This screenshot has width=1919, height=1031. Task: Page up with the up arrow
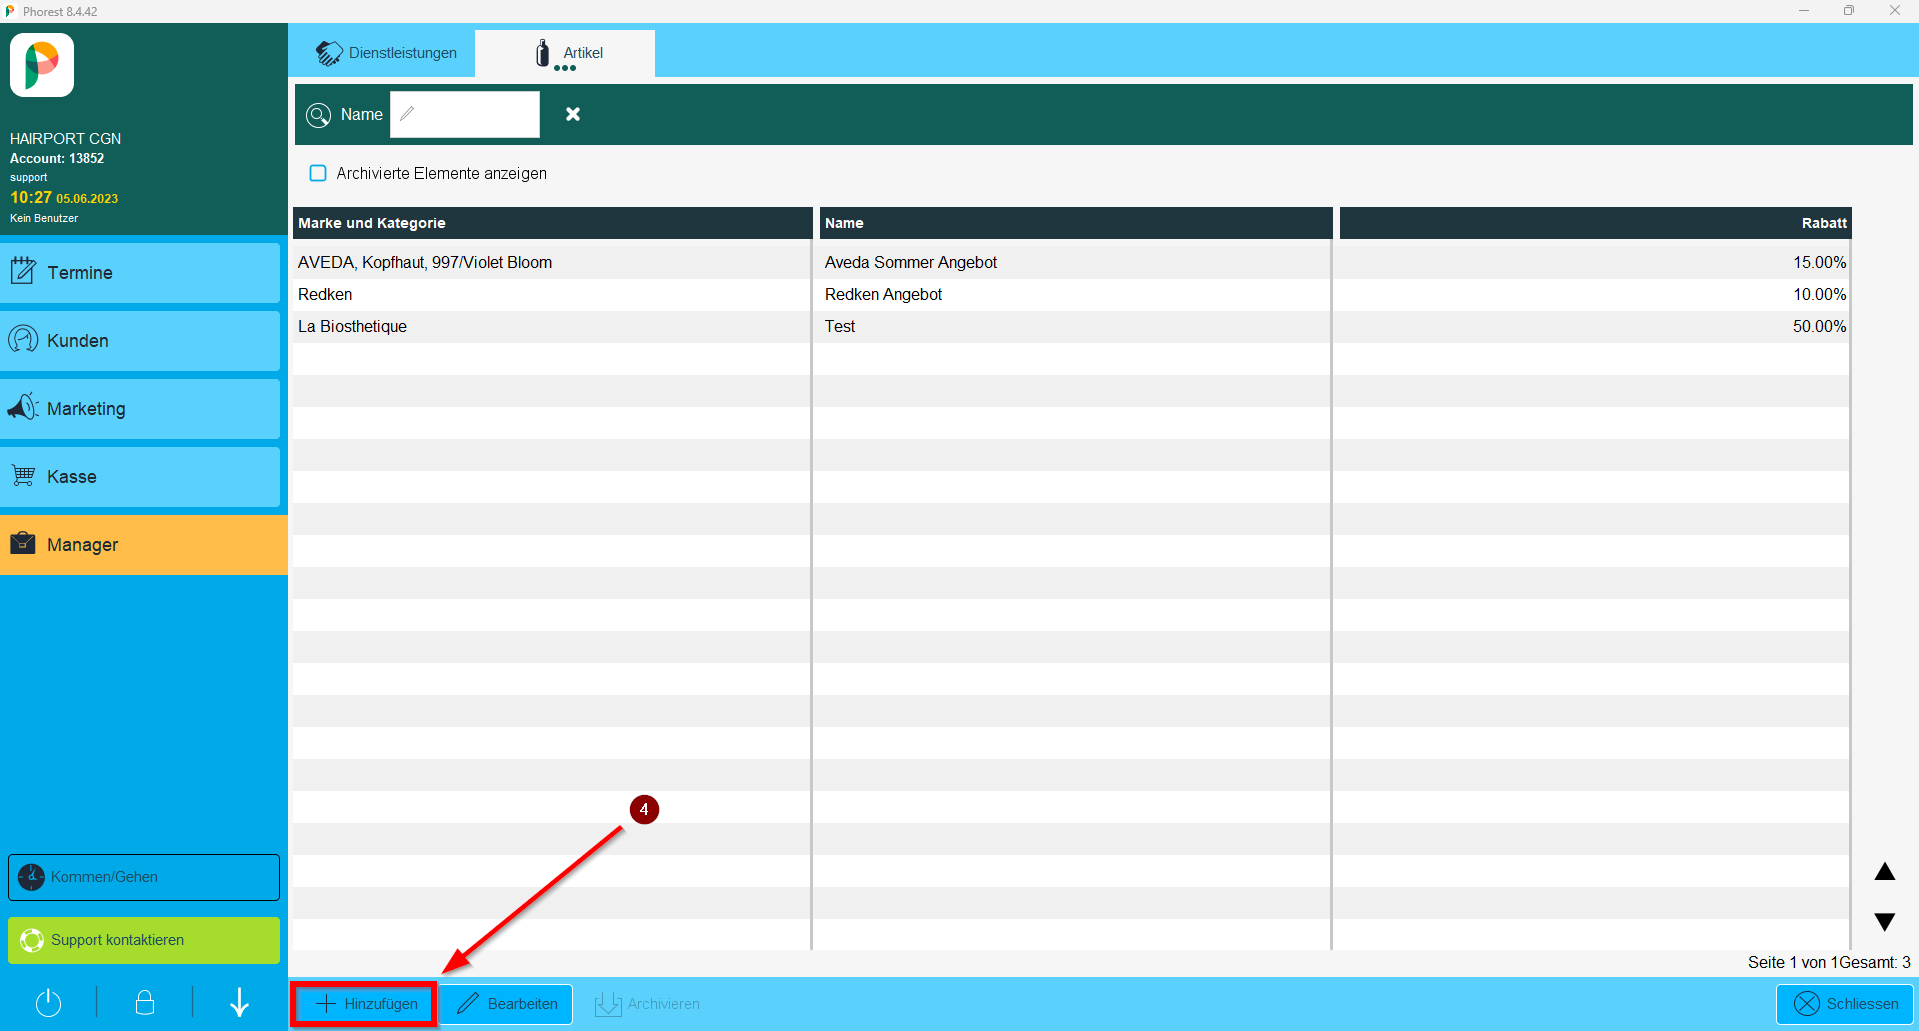click(1885, 872)
